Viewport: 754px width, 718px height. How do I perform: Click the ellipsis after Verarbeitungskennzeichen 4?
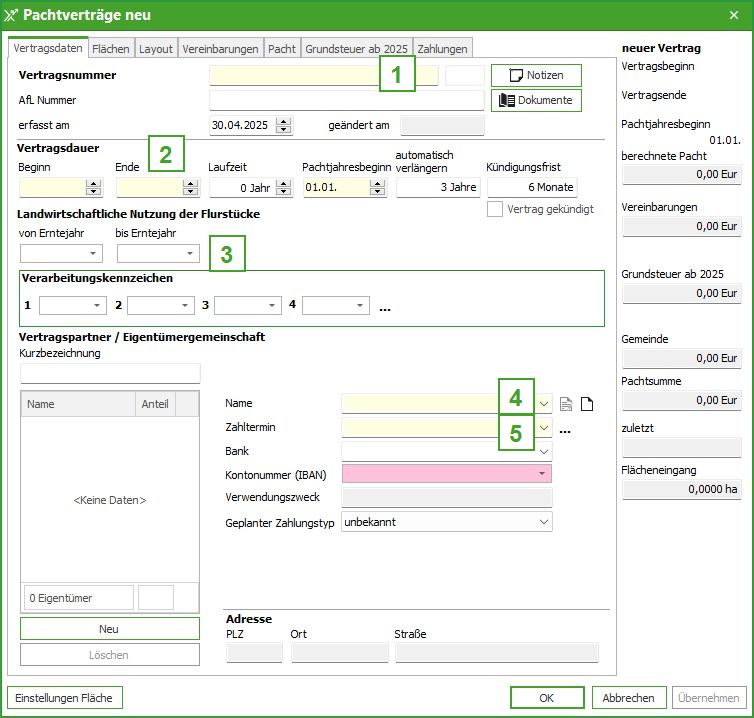tap(385, 307)
